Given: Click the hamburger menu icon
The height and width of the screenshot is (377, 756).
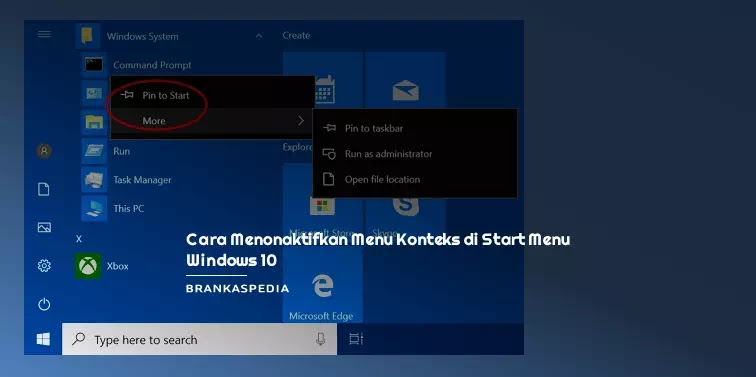Looking at the screenshot, I should (x=44, y=34).
